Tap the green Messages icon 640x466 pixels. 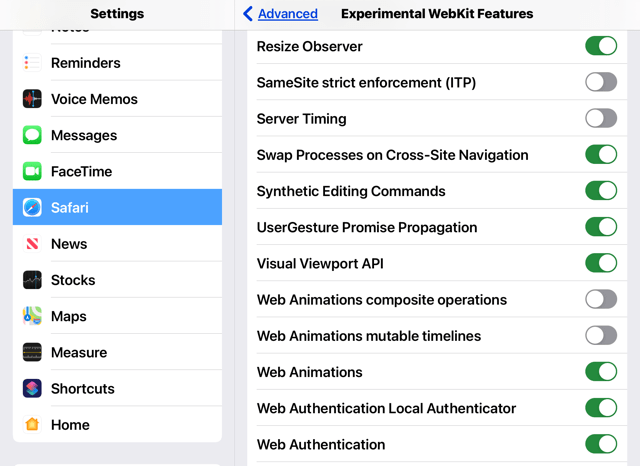point(32,135)
